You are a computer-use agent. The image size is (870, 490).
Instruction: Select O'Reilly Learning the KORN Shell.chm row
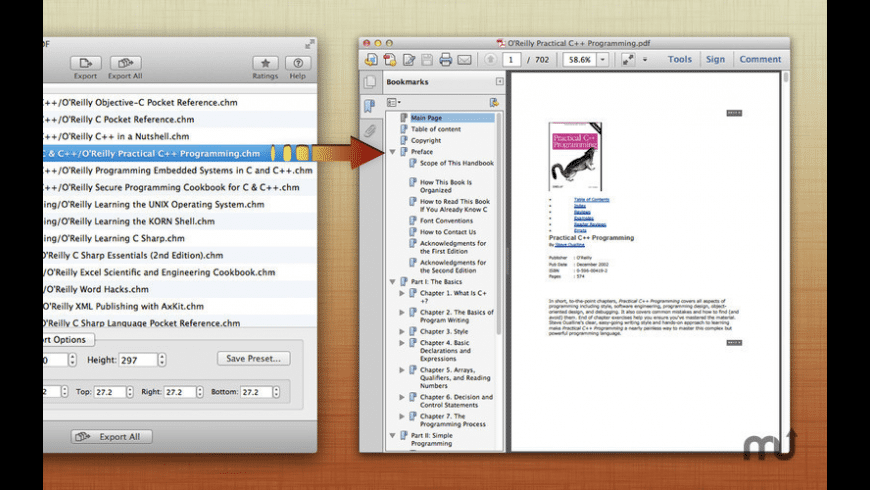[x=180, y=221]
